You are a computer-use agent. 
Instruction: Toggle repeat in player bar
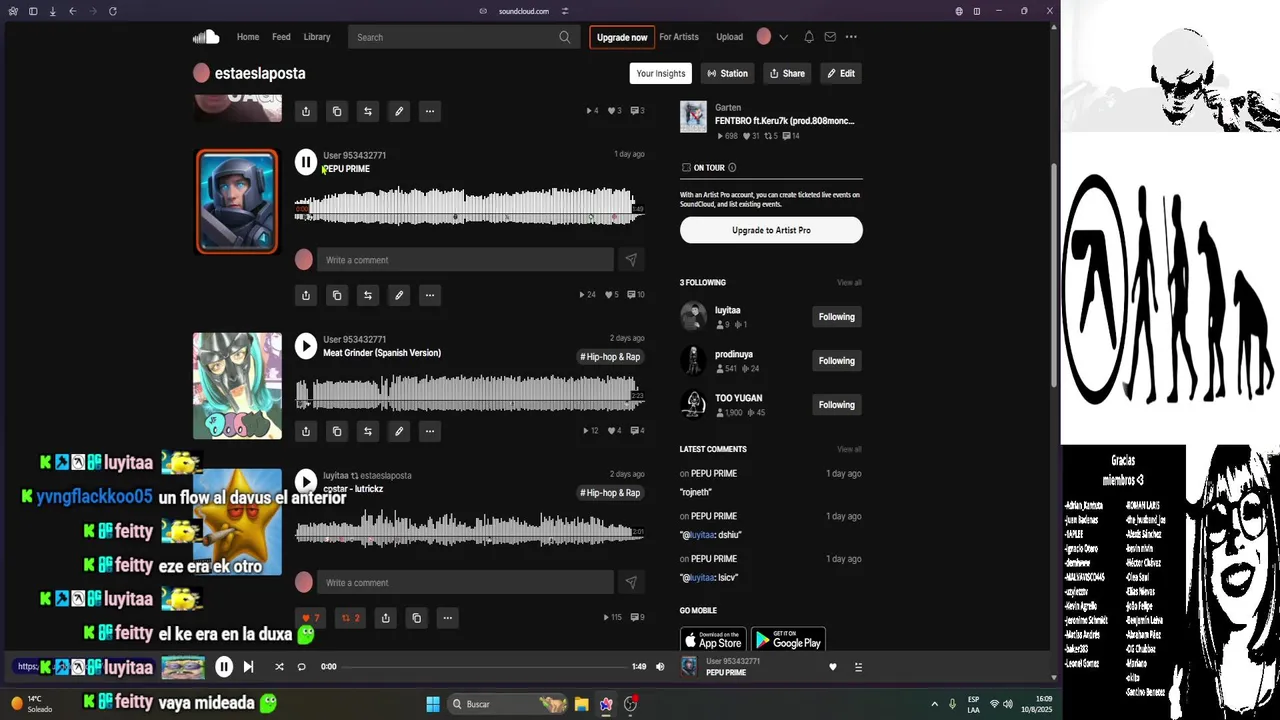301,667
